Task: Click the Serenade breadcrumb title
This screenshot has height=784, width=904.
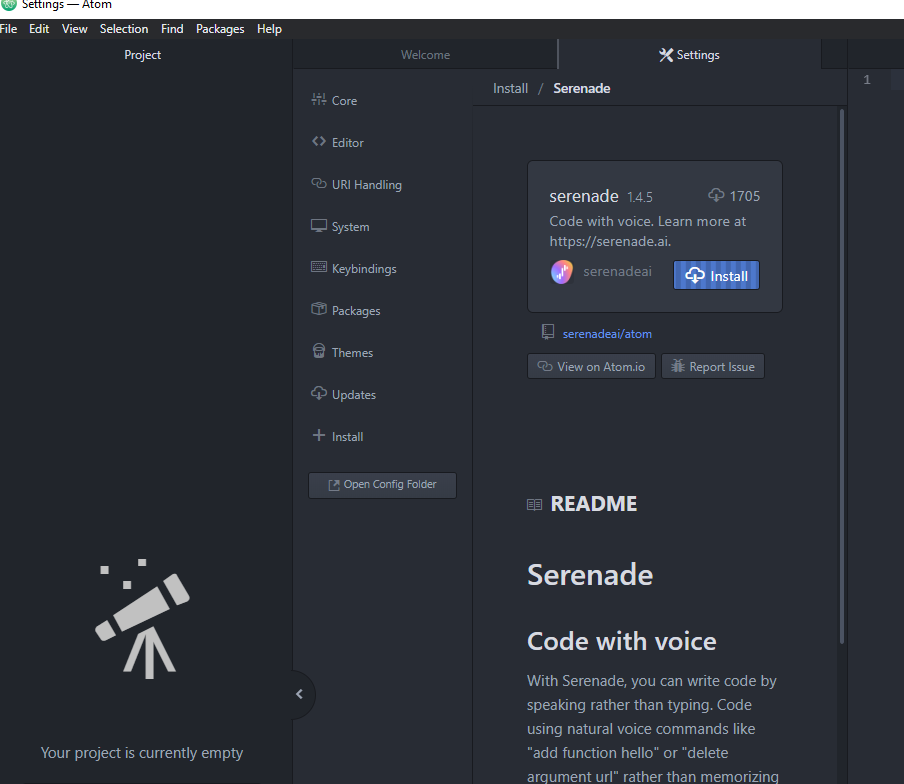Action: point(581,88)
